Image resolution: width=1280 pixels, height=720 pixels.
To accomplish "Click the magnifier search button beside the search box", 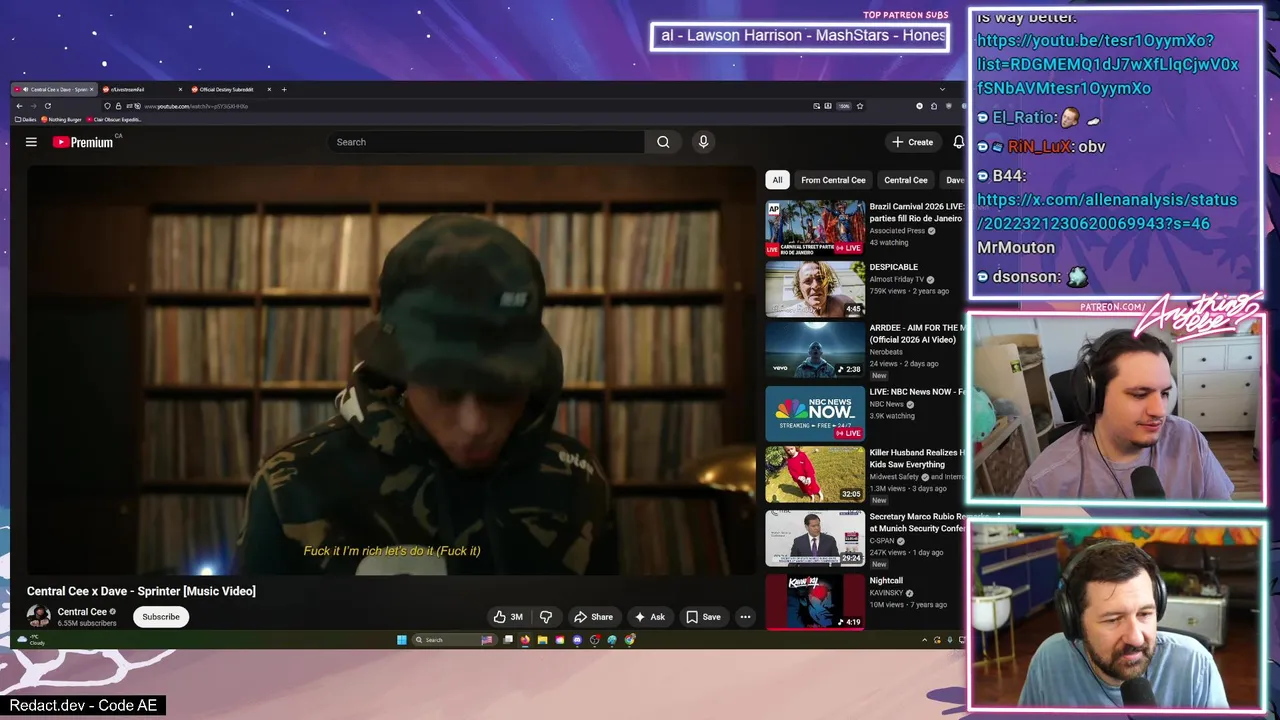I will pyautogui.click(x=663, y=142).
